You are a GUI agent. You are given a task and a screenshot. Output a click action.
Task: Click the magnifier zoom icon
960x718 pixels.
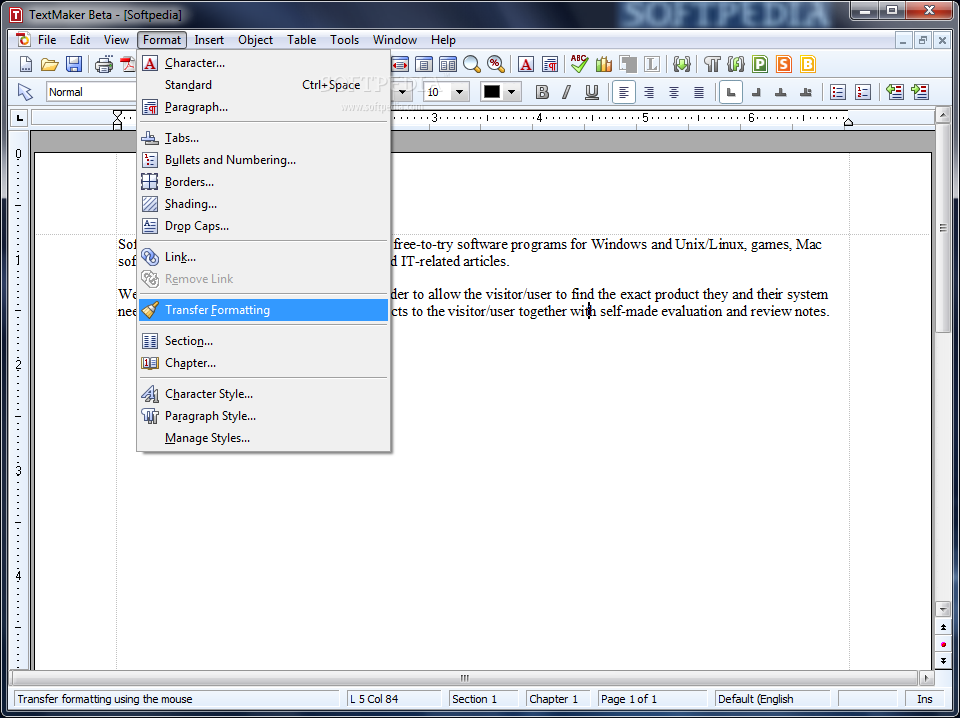pyautogui.click(x=471, y=65)
